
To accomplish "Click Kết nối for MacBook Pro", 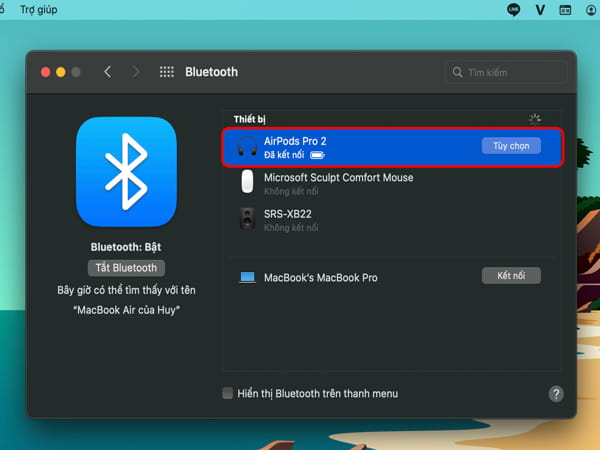I will click(x=511, y=276).
